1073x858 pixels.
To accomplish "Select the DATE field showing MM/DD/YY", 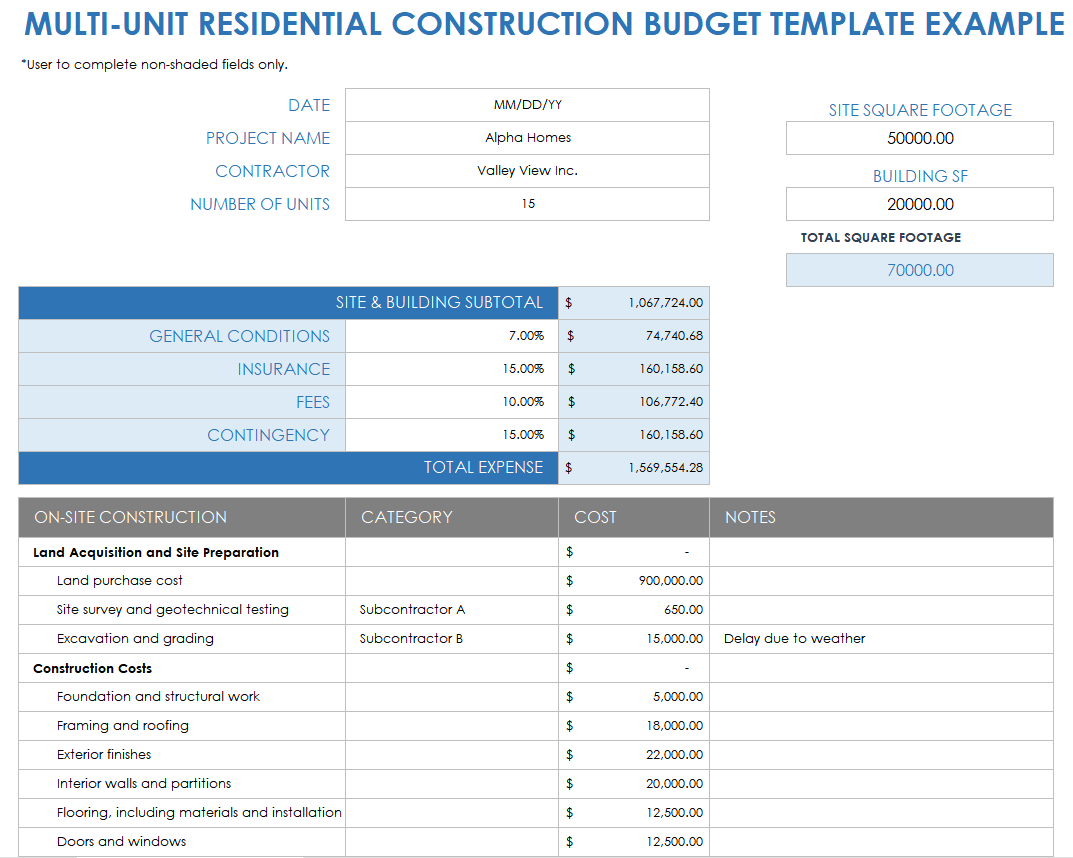I will pos(527,105).
